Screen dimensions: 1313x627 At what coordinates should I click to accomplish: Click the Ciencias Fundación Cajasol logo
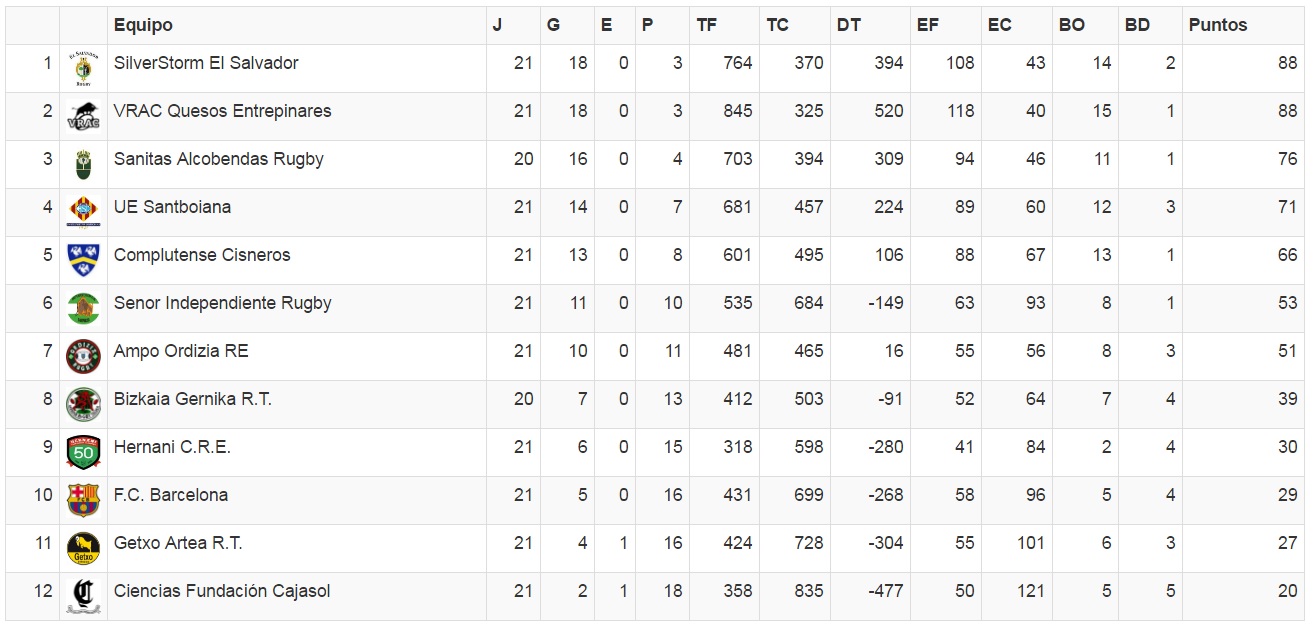click(83, 596)
